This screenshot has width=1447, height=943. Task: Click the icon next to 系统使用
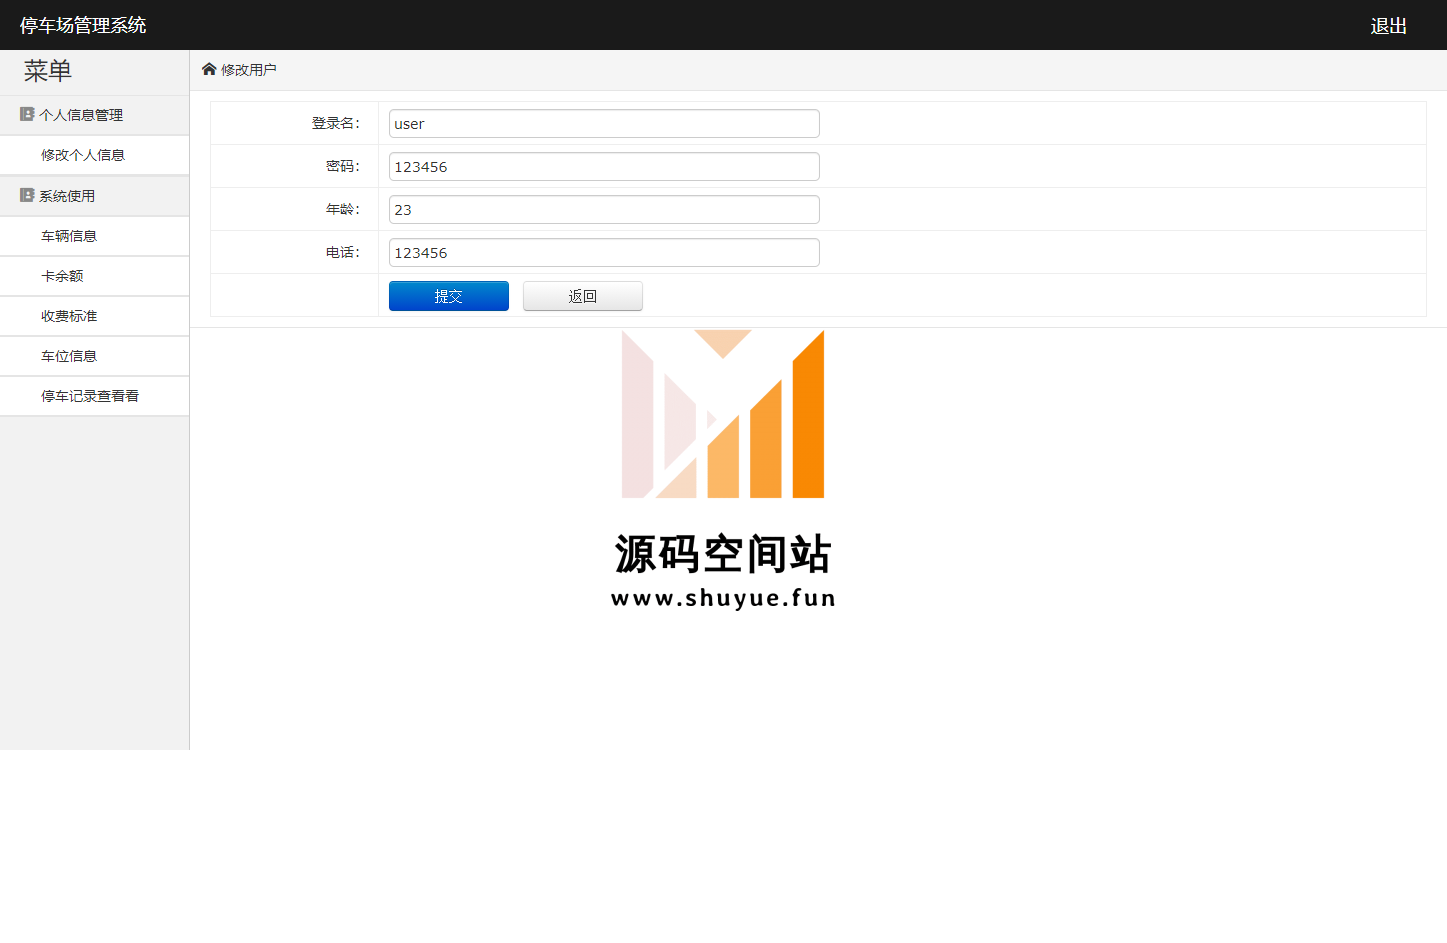[27, 195]
